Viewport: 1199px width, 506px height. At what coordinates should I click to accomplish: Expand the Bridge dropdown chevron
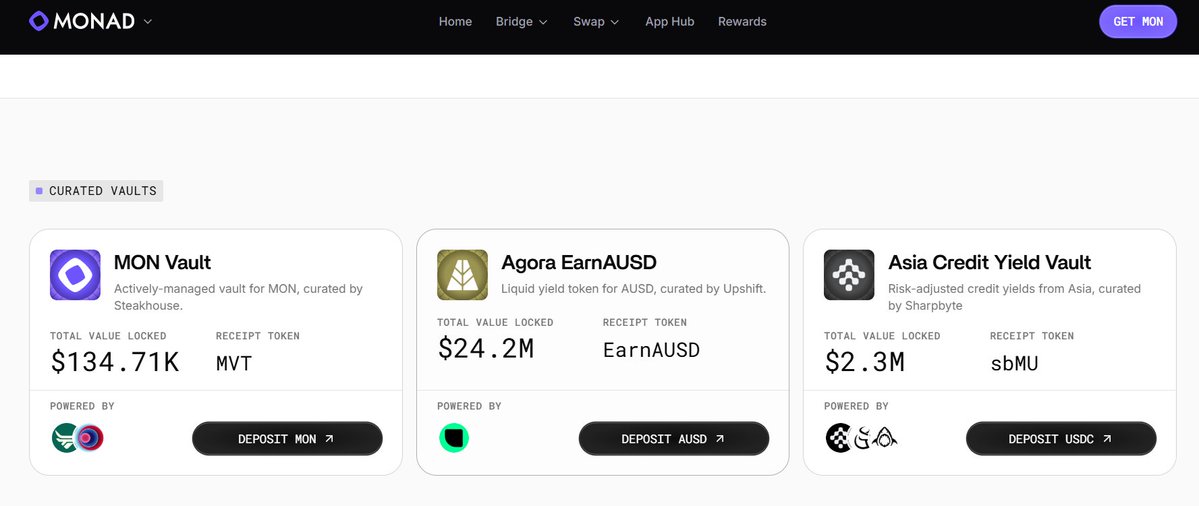tap(544, 22)
